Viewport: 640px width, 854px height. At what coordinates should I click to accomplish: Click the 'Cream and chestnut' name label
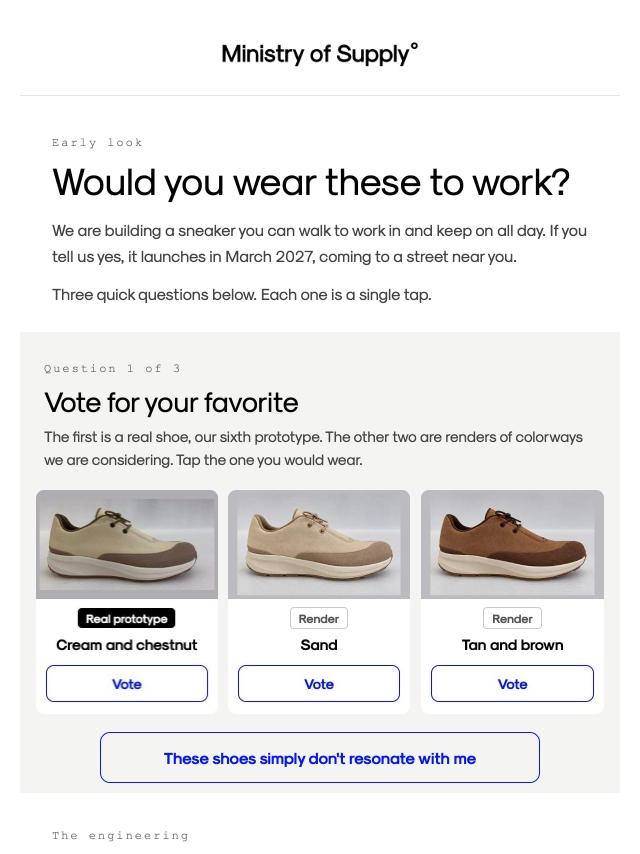[126, 645]
